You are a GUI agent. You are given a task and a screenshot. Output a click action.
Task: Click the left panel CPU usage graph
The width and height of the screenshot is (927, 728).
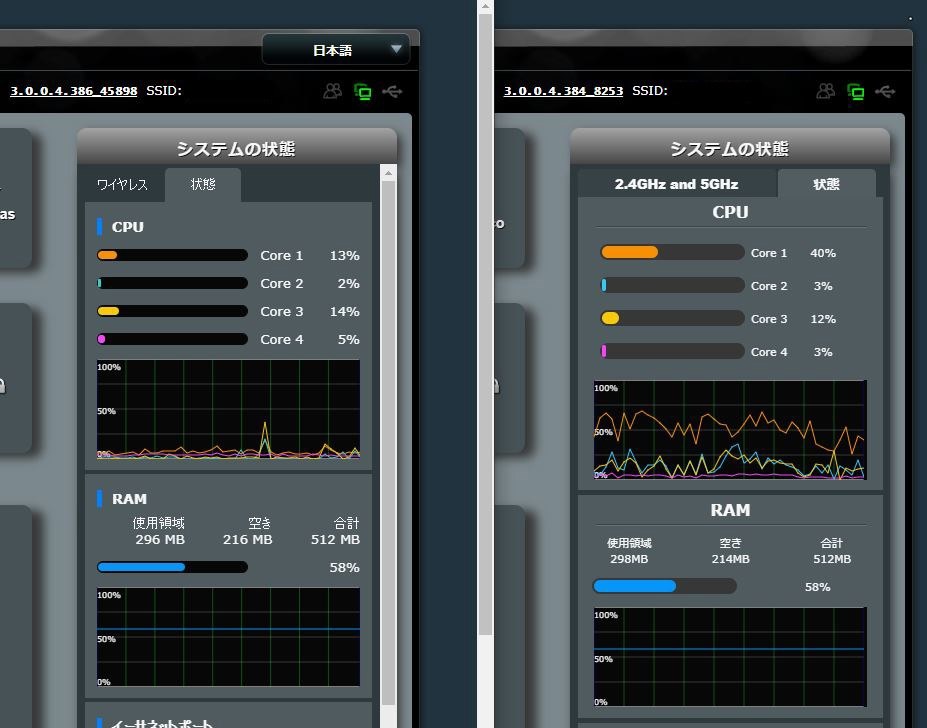click(x=228, y=409)
